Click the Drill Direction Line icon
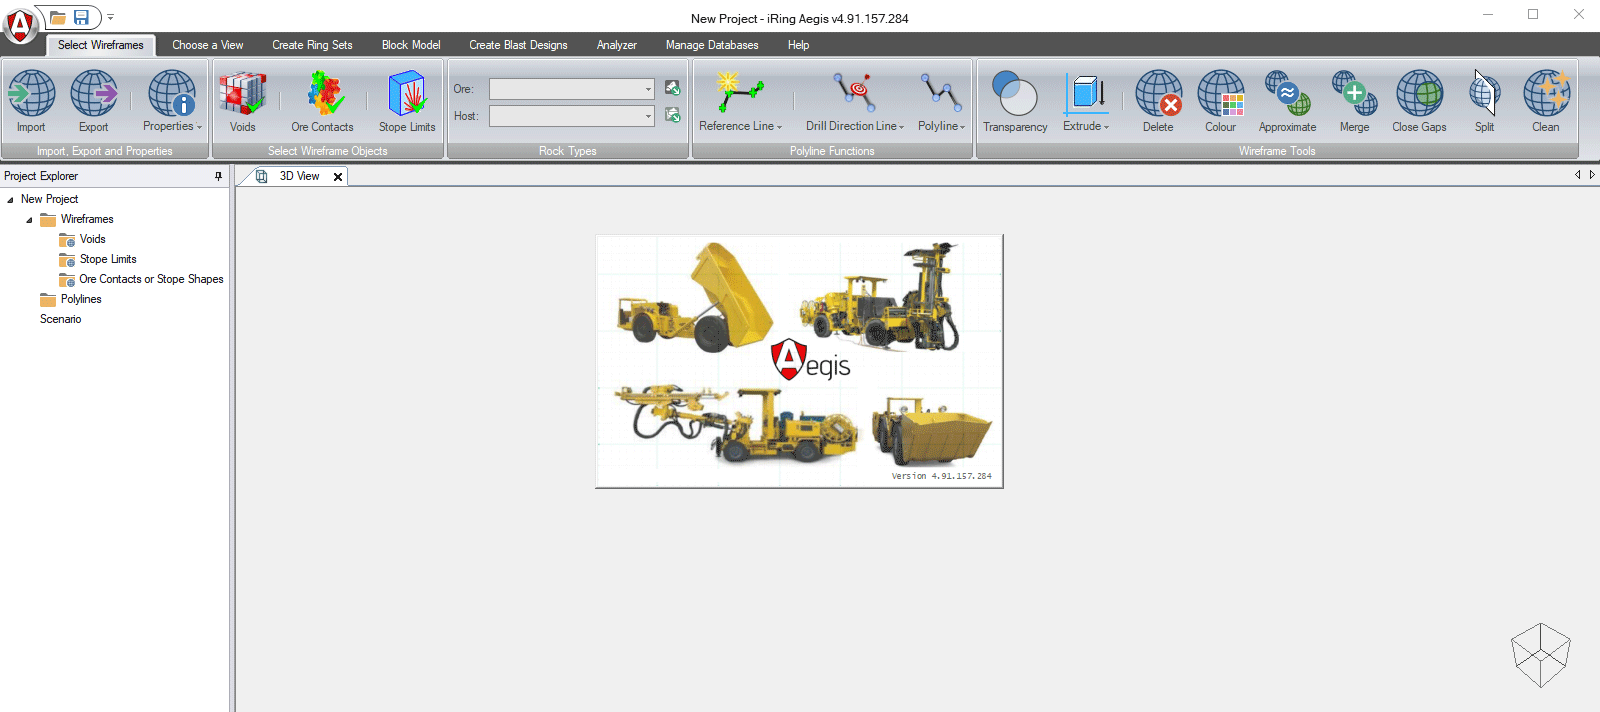The height and width of the screenshot is (712, 1600). 855,93
